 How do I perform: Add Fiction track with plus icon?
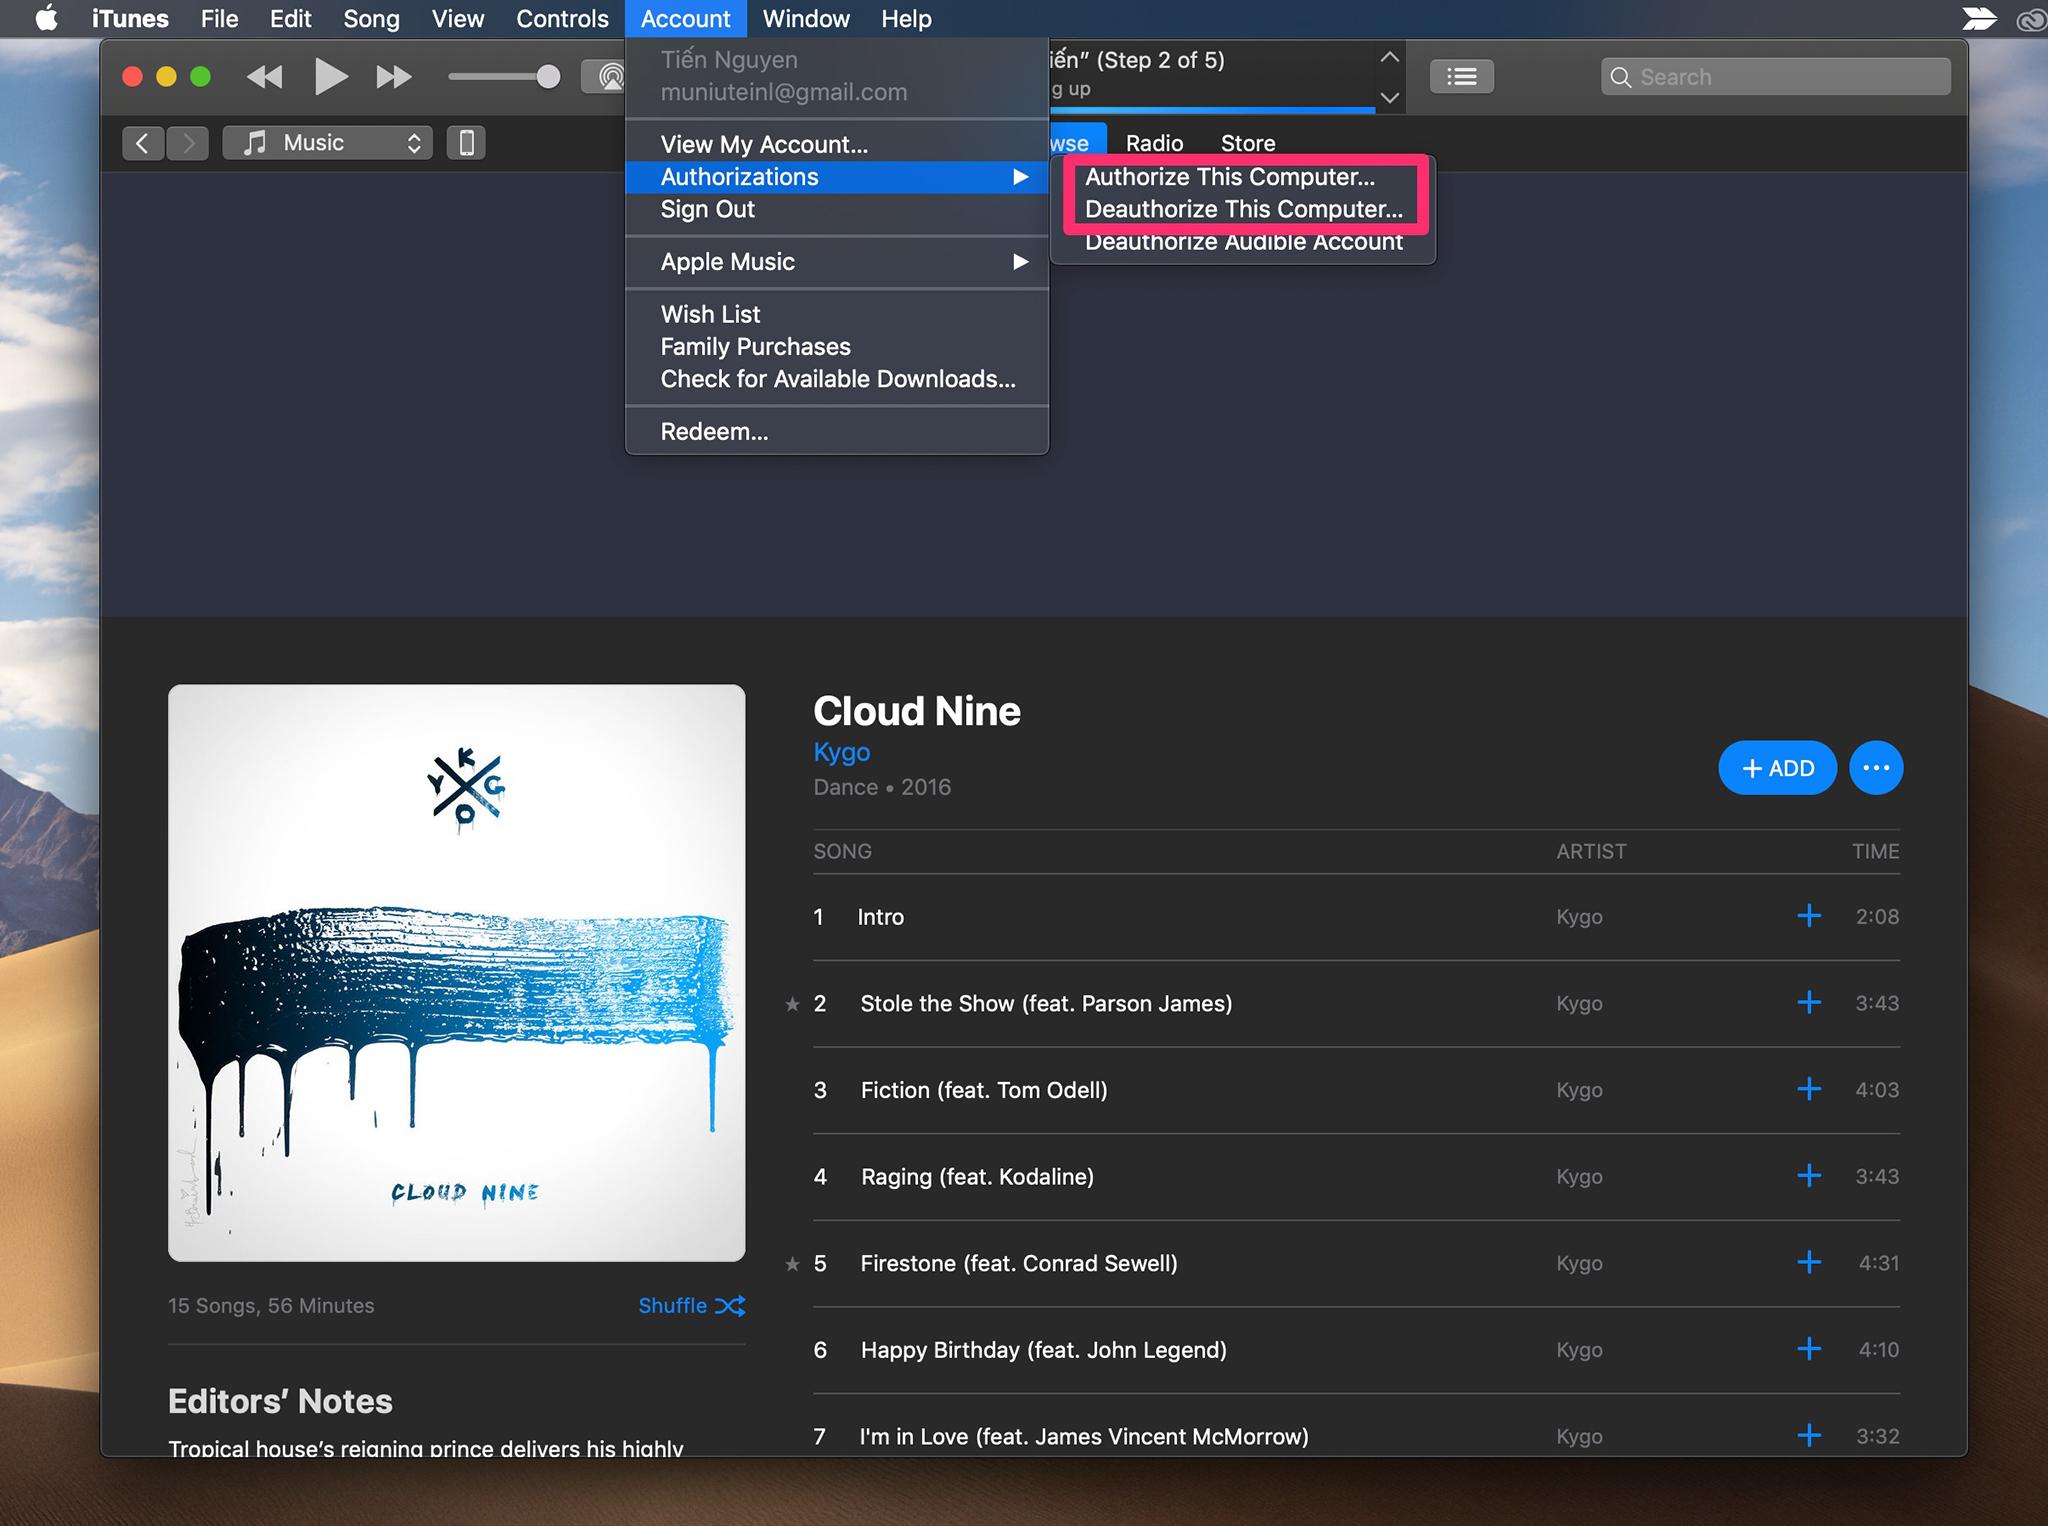pyautogui.click(x=1809, y=1089)
